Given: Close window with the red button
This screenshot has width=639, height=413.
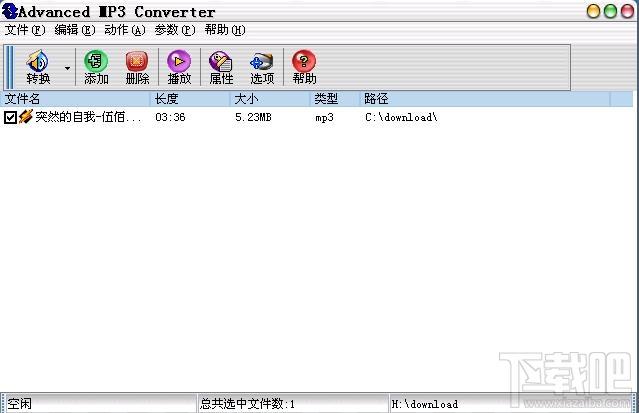Looking at the screenshot, I should pyautogui.click(x=627, y=11).
